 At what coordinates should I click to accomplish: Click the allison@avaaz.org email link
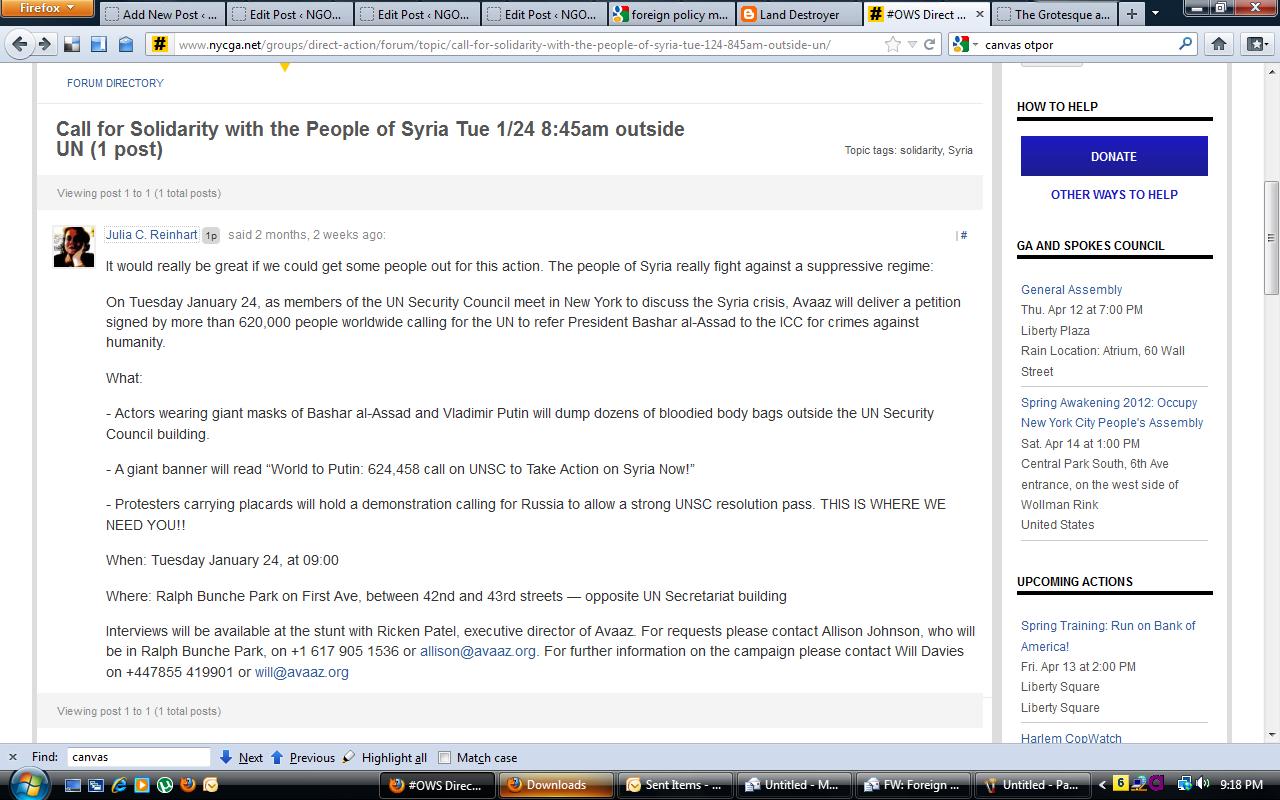pyautogui.click(x=478, y=651)
